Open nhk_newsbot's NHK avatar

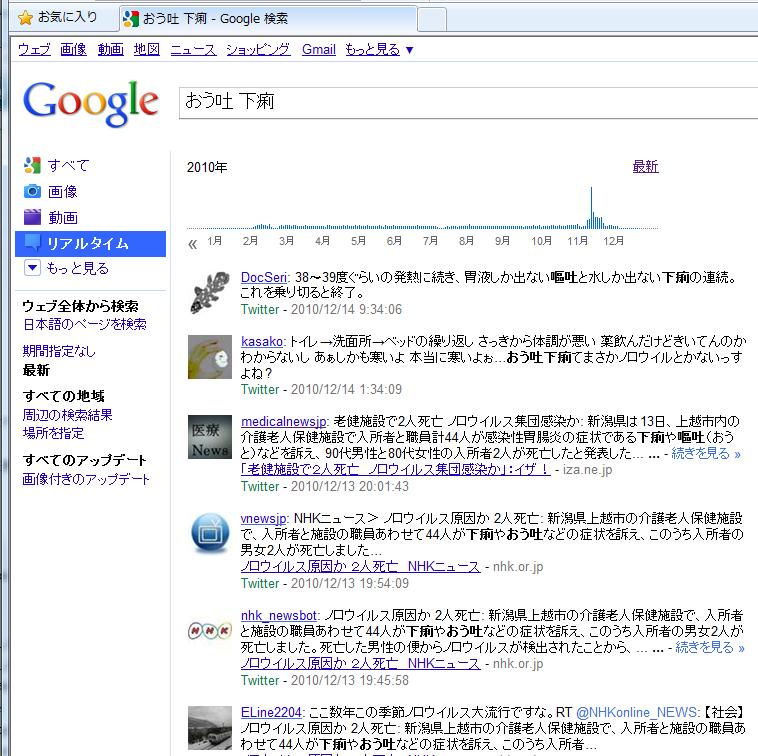pos(210,630)
